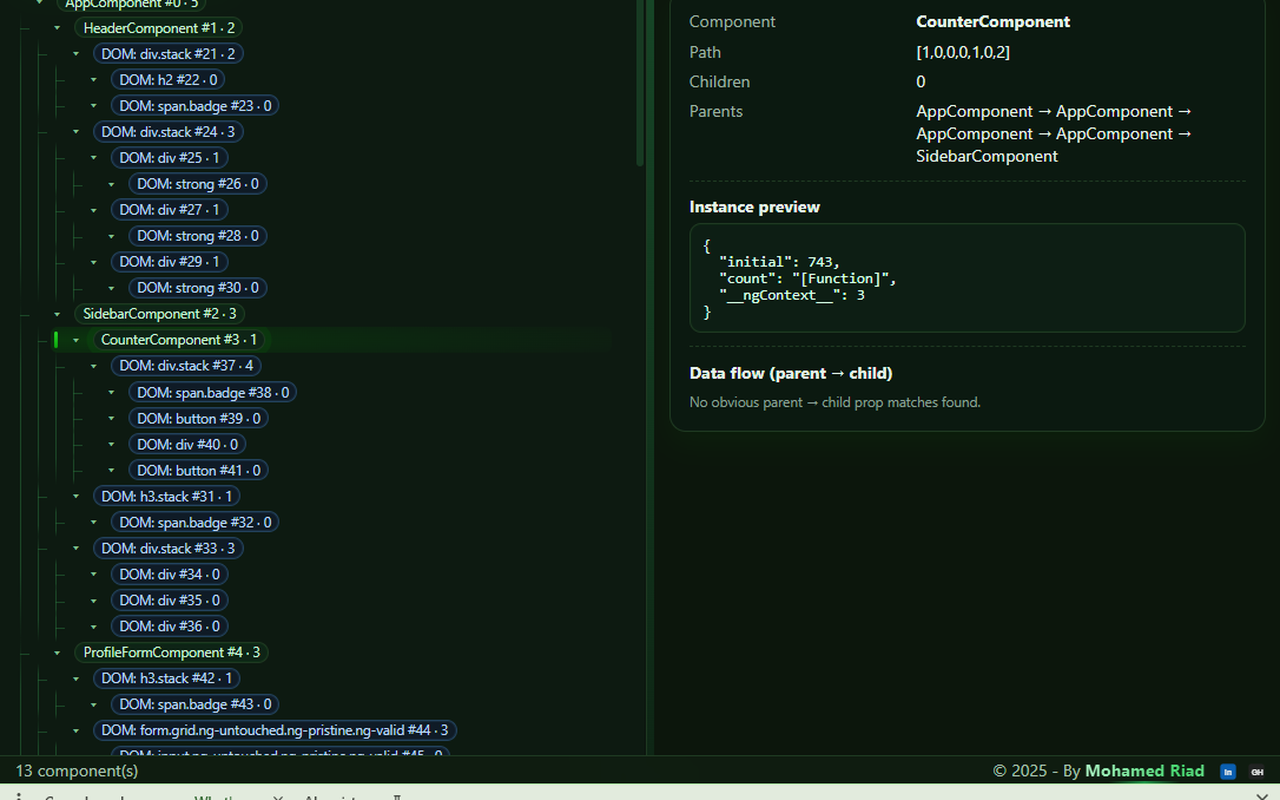Collapse the CounterComponent #3 node arrow
The image size is (1280, 800).
click(76, 340)
